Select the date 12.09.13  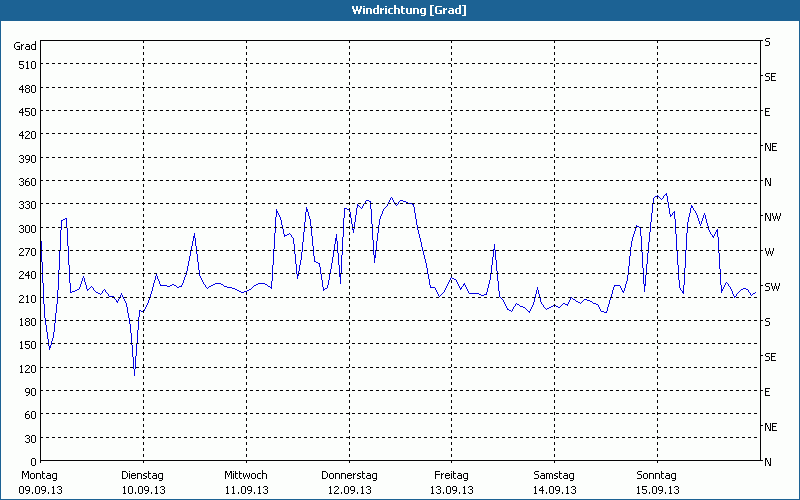pyautogui.click(x=349, y=490)
